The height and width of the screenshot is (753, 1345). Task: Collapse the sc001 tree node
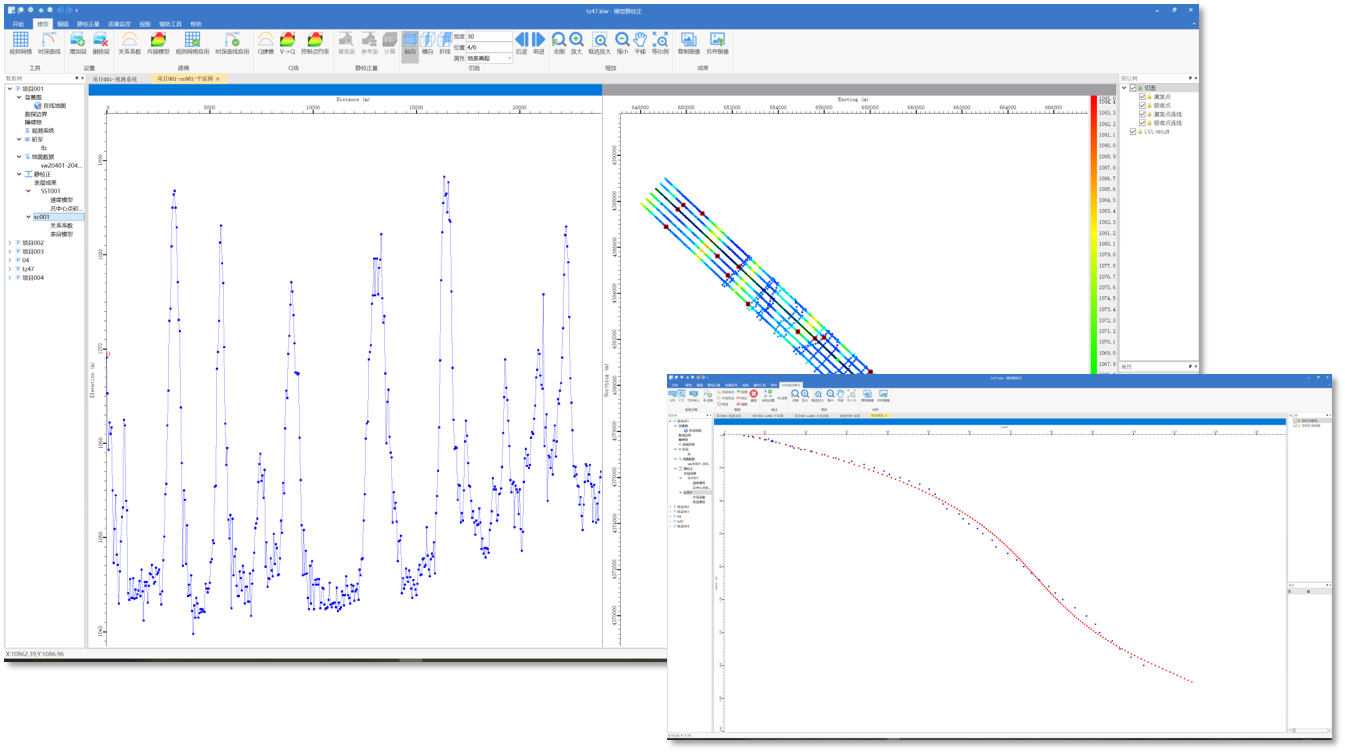[x=28, y=217]
